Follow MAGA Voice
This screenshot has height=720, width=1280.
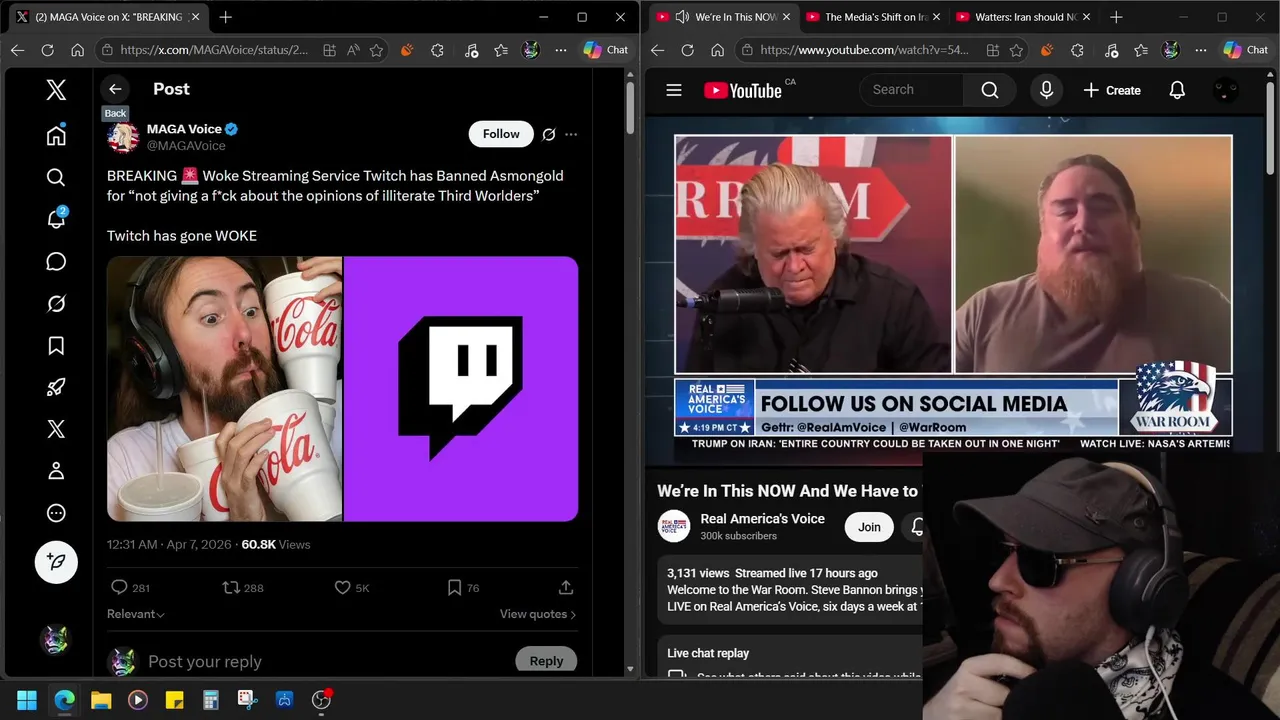pyautogui.click(x=501, y=134)
